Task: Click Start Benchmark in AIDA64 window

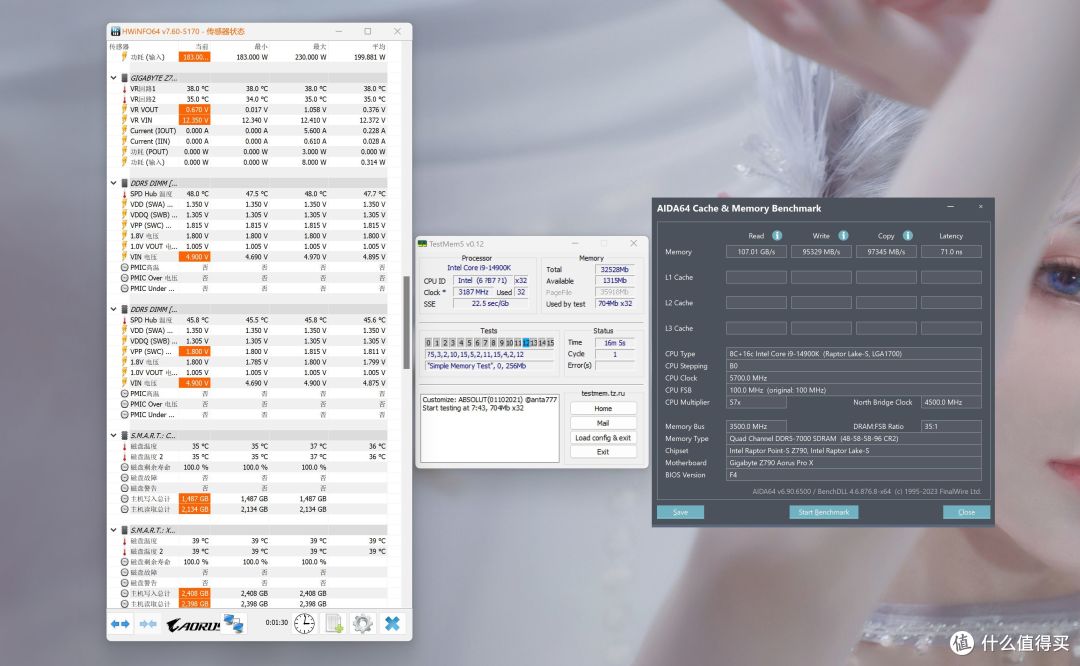Action: click(x=823, y=512)
